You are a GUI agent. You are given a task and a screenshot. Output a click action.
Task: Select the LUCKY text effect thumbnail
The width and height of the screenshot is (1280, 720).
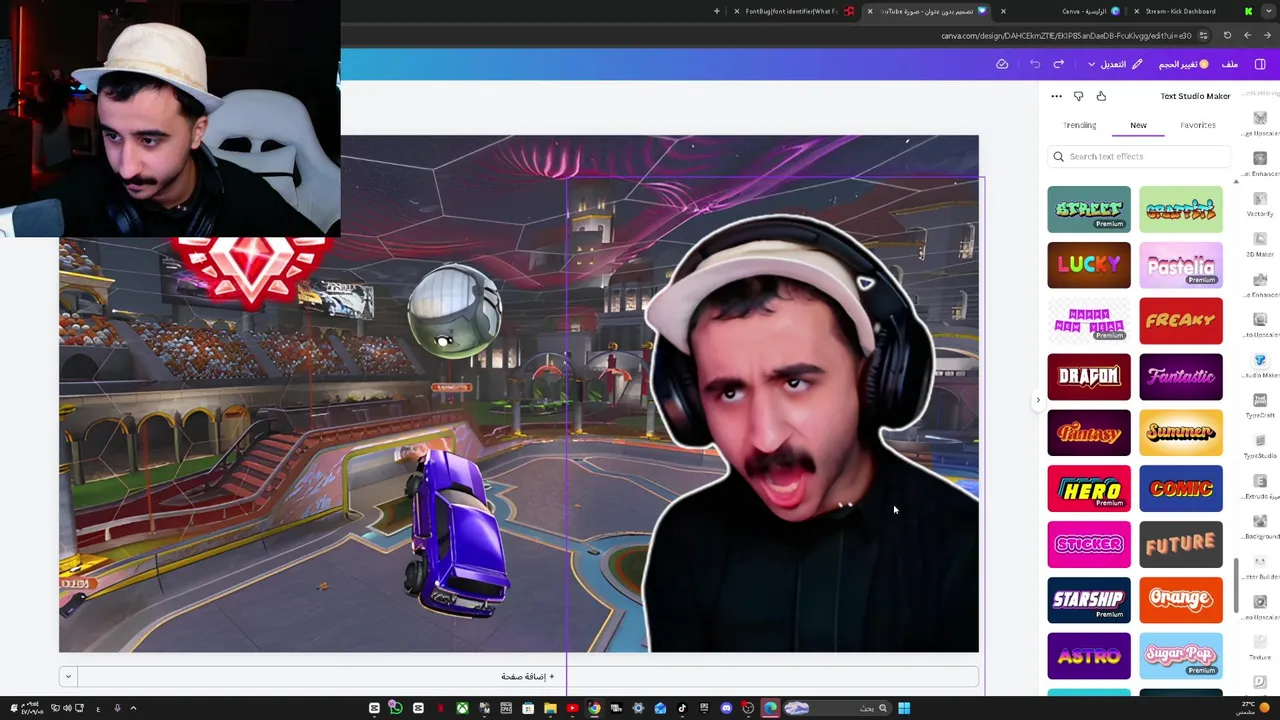point(1089,265)
